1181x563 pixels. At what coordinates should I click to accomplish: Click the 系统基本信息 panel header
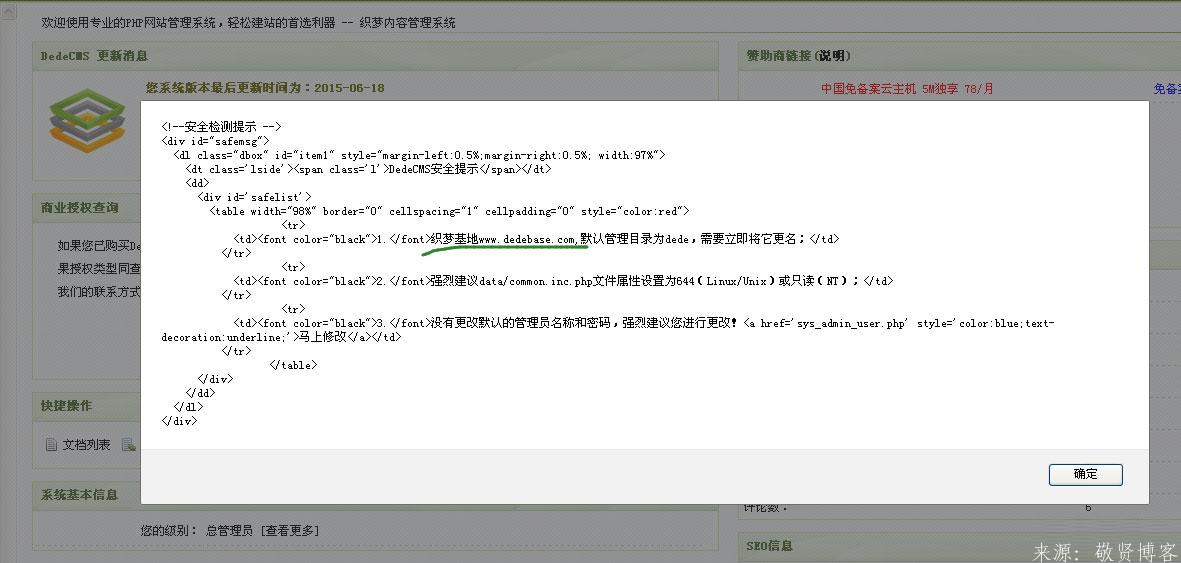click(x=375, y=494)
